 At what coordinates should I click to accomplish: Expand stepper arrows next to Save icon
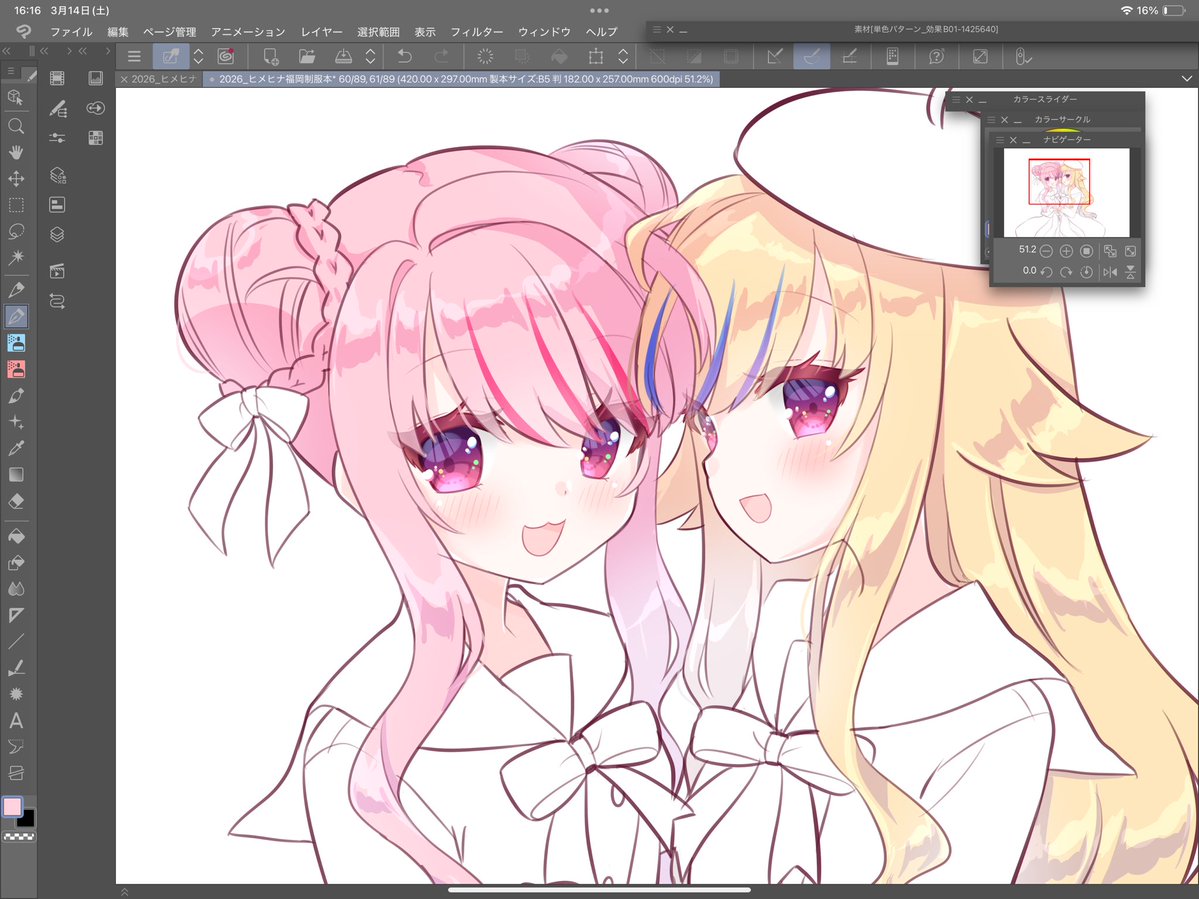(370, 56)
